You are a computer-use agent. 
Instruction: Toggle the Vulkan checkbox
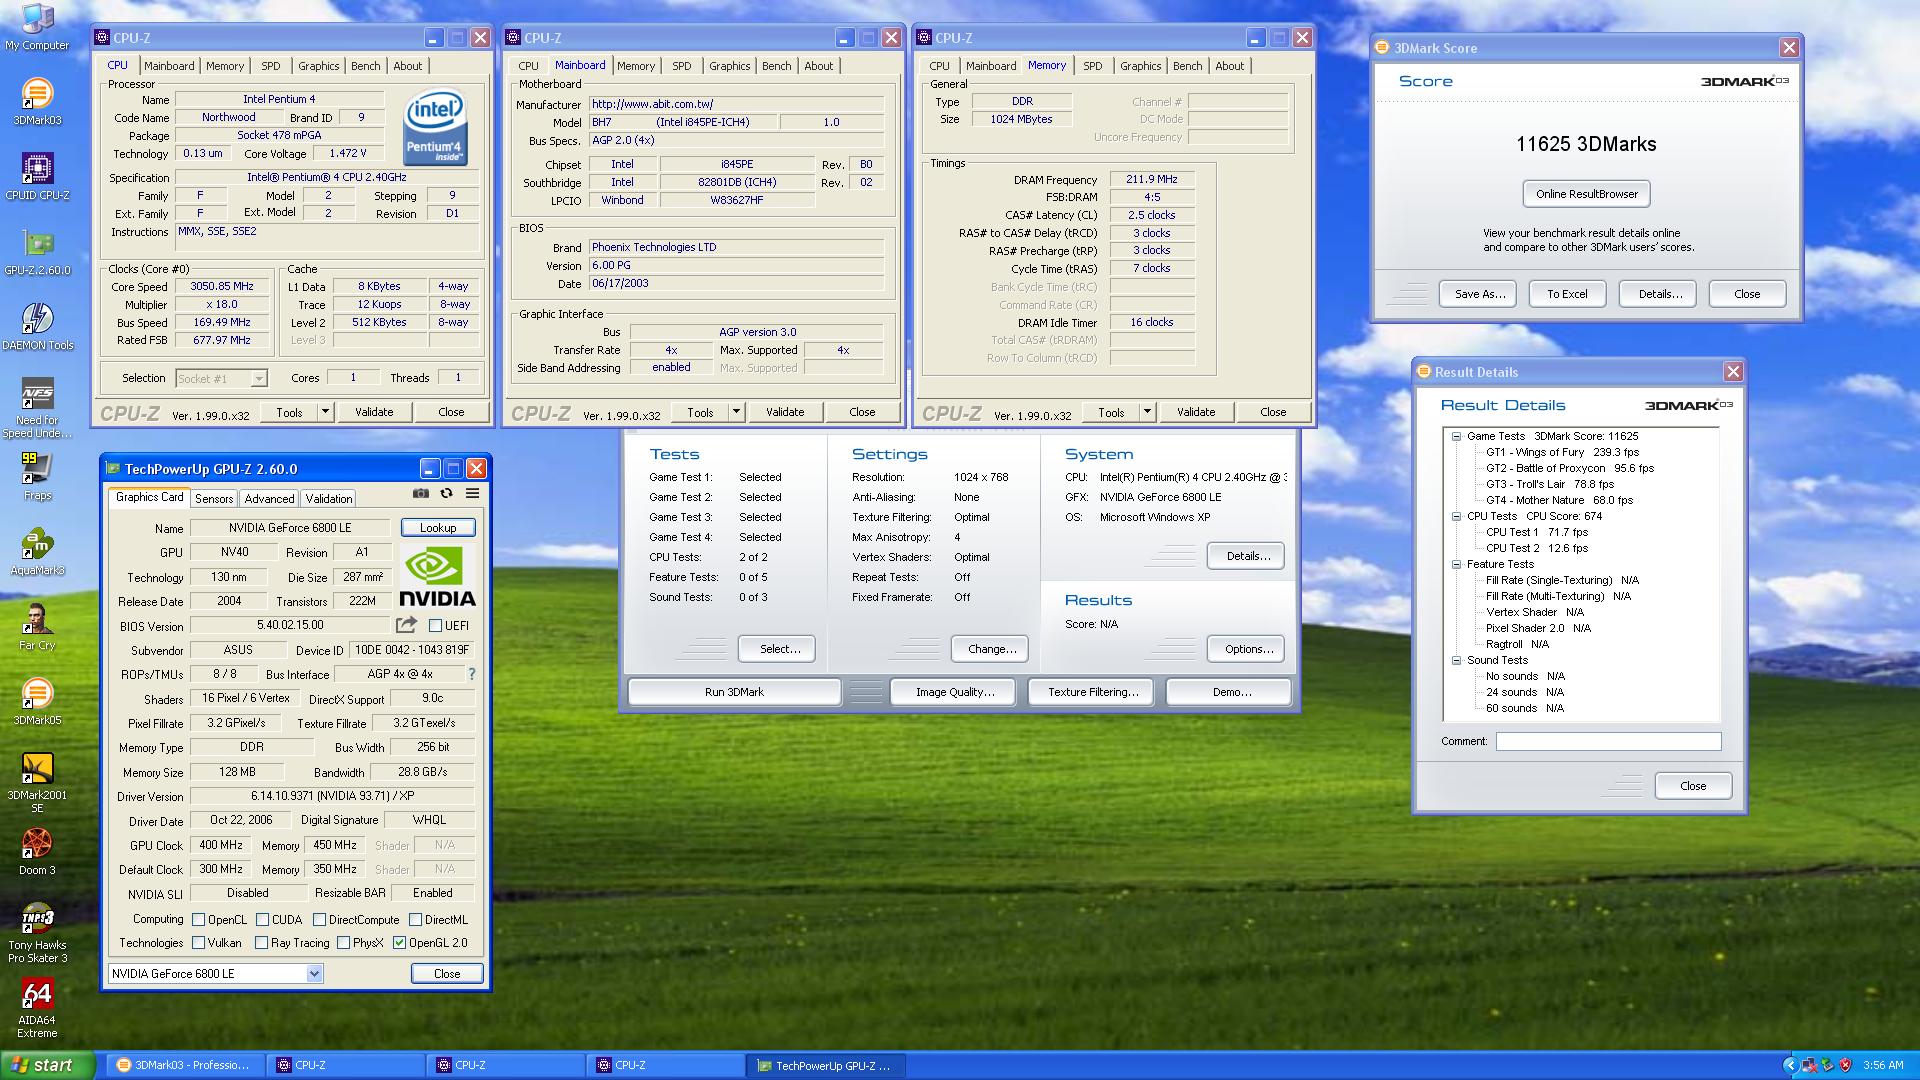pos(198,943)
